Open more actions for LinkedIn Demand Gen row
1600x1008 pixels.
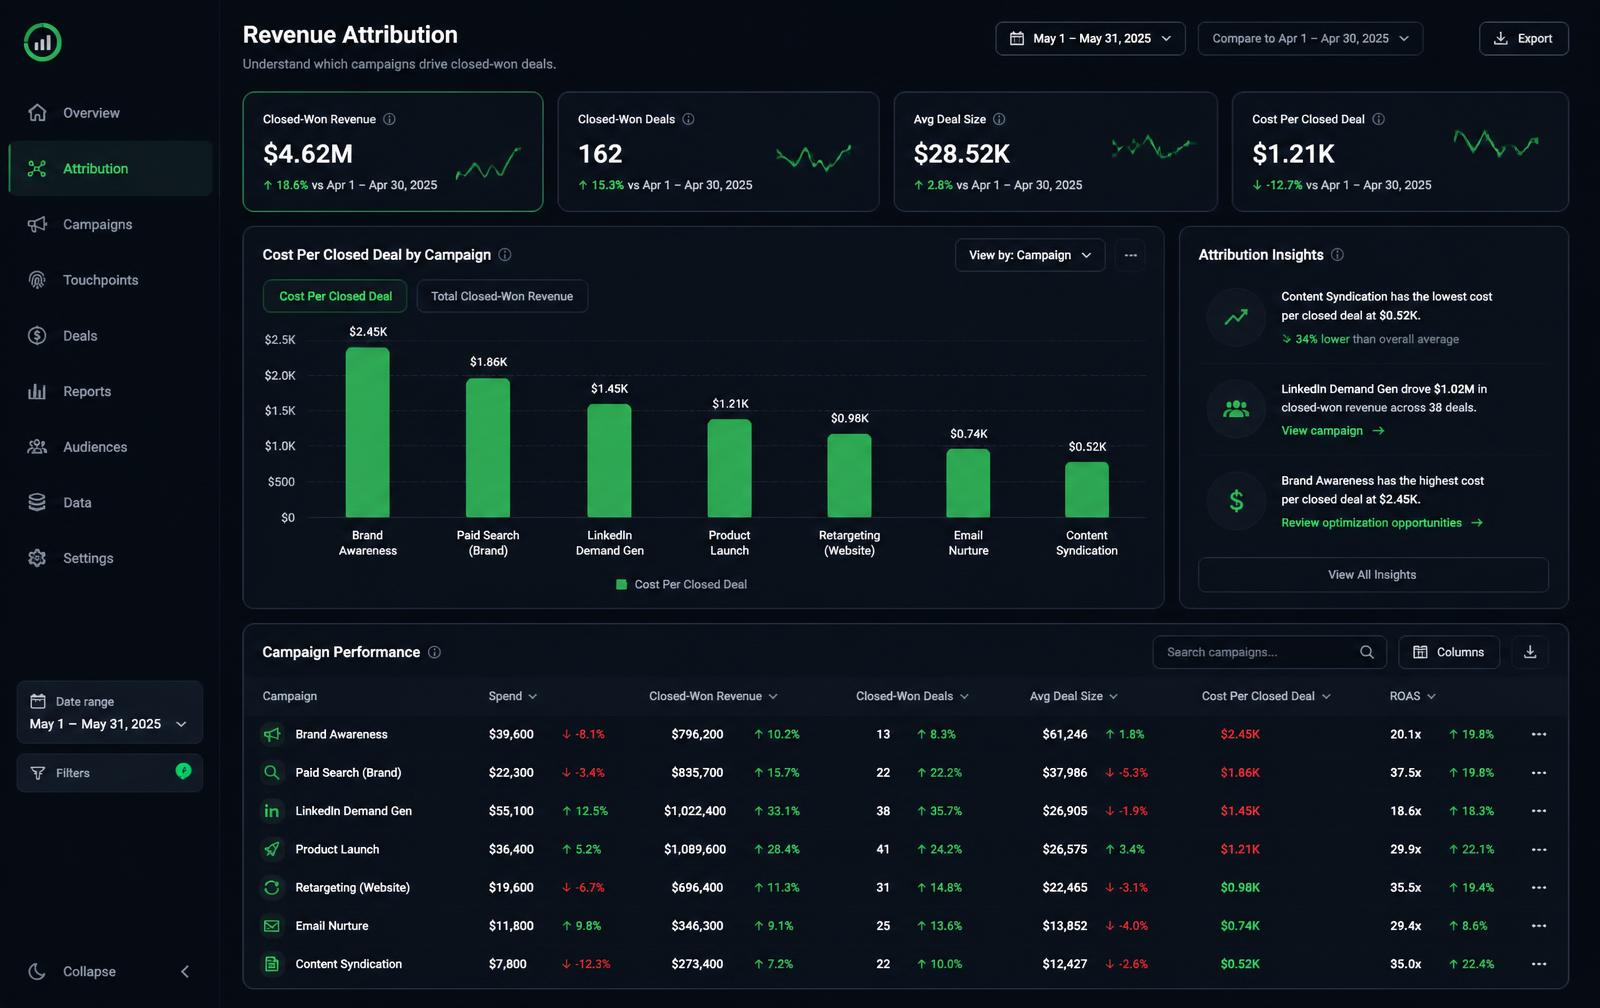point(1539,811)
